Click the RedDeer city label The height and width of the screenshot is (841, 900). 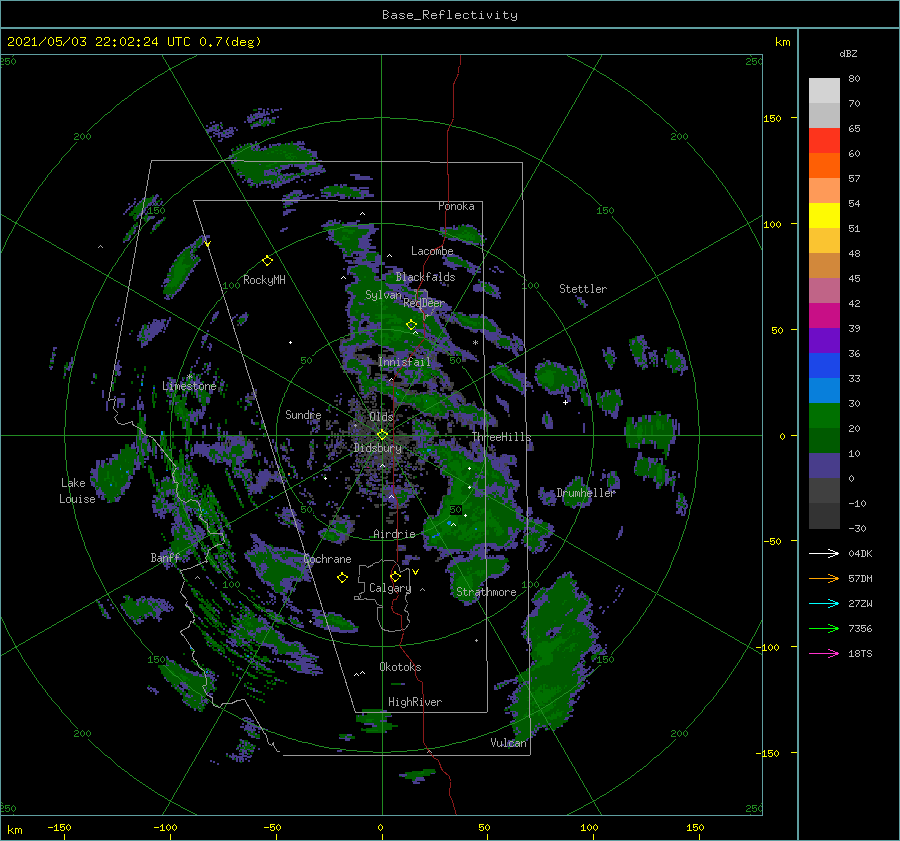pyautogui.click(x=424, y=303)
